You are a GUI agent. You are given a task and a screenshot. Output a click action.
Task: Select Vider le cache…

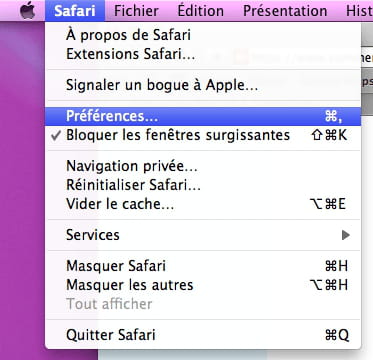point(203,204)
